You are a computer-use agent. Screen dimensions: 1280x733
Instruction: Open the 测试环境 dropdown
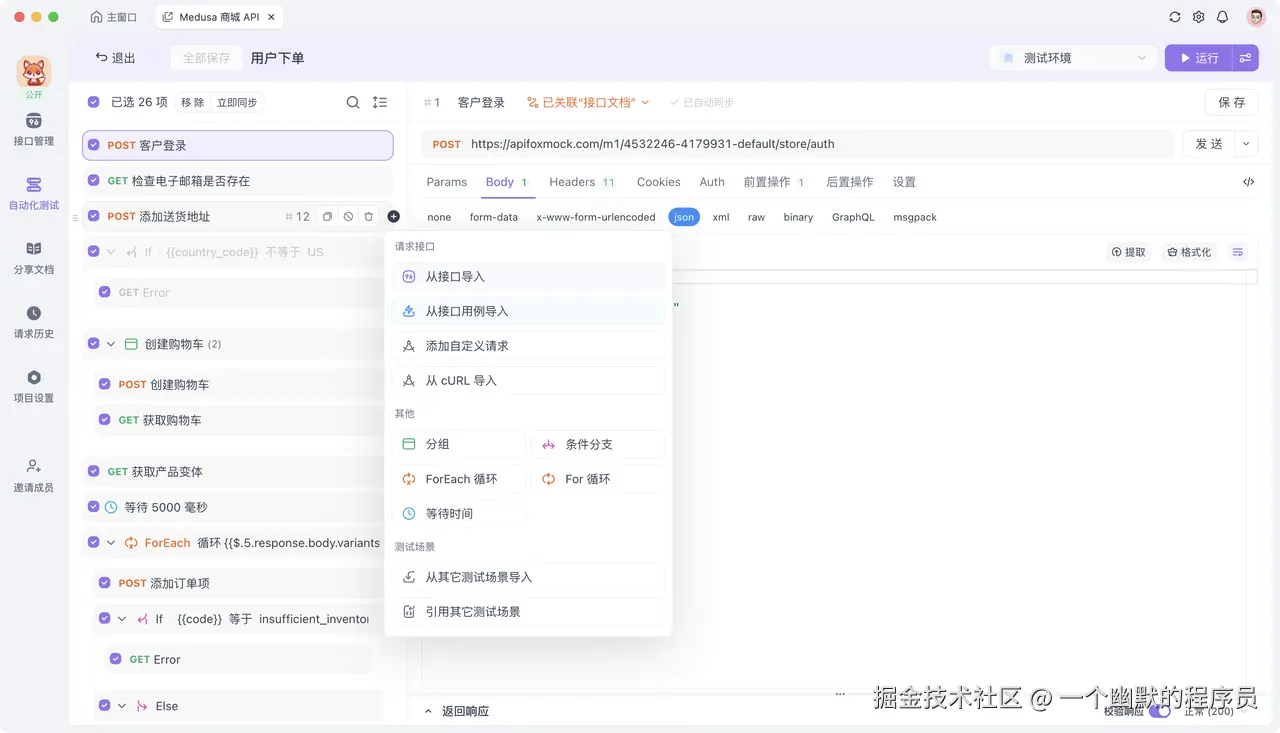tap(1072, 57)
